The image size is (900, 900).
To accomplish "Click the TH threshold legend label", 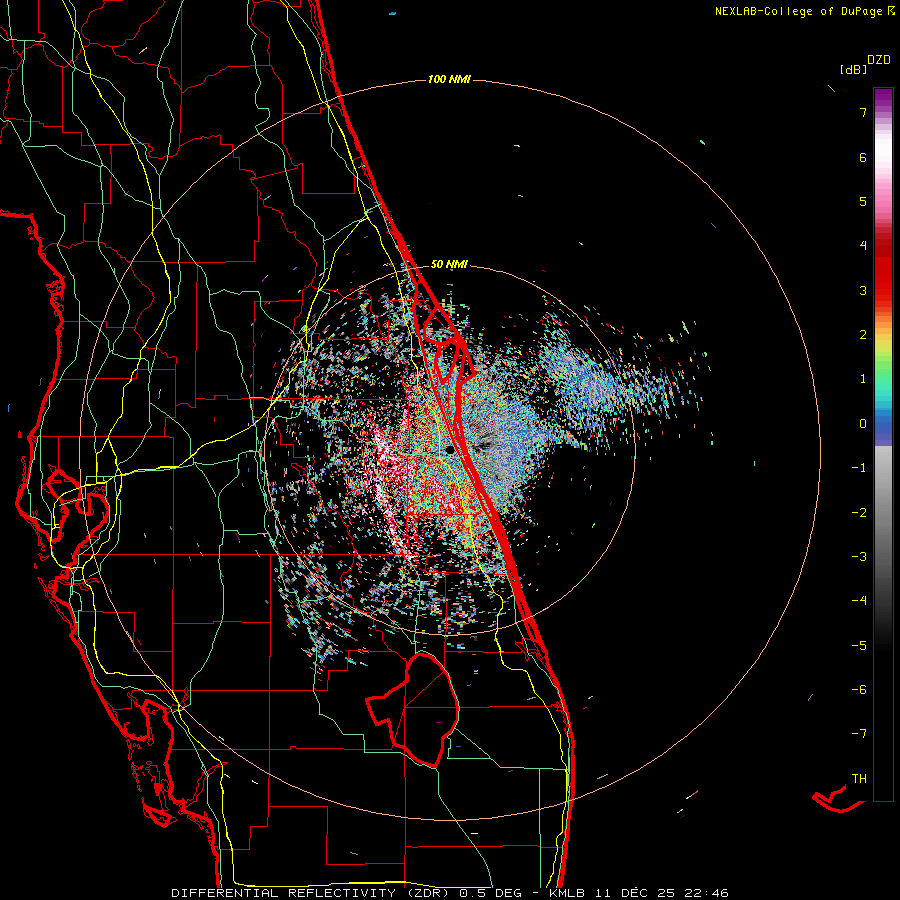I will (859, 779).
